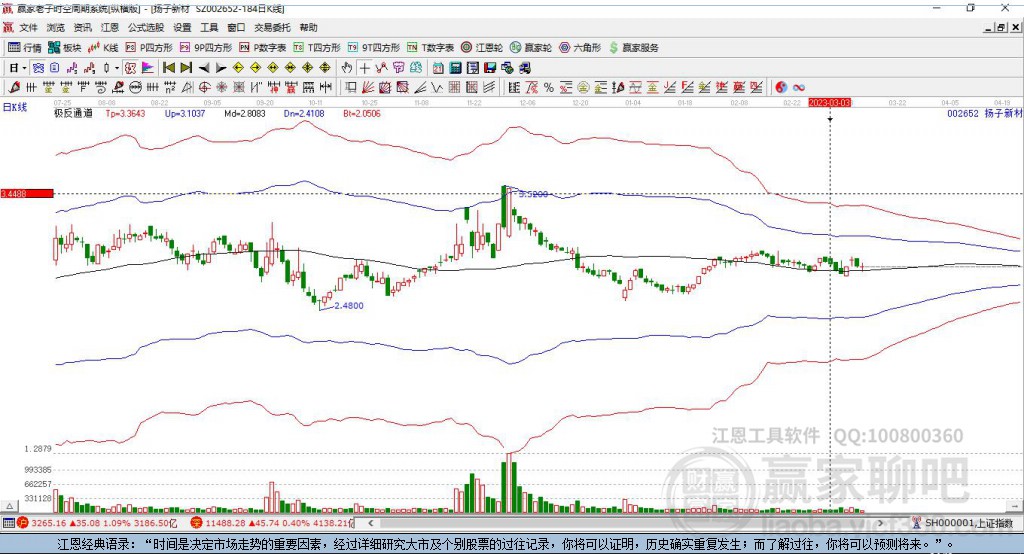Toggle the pink-cyan flag chart icon
This screenshot has height=554, width=1024.
(x=148, y=68)
